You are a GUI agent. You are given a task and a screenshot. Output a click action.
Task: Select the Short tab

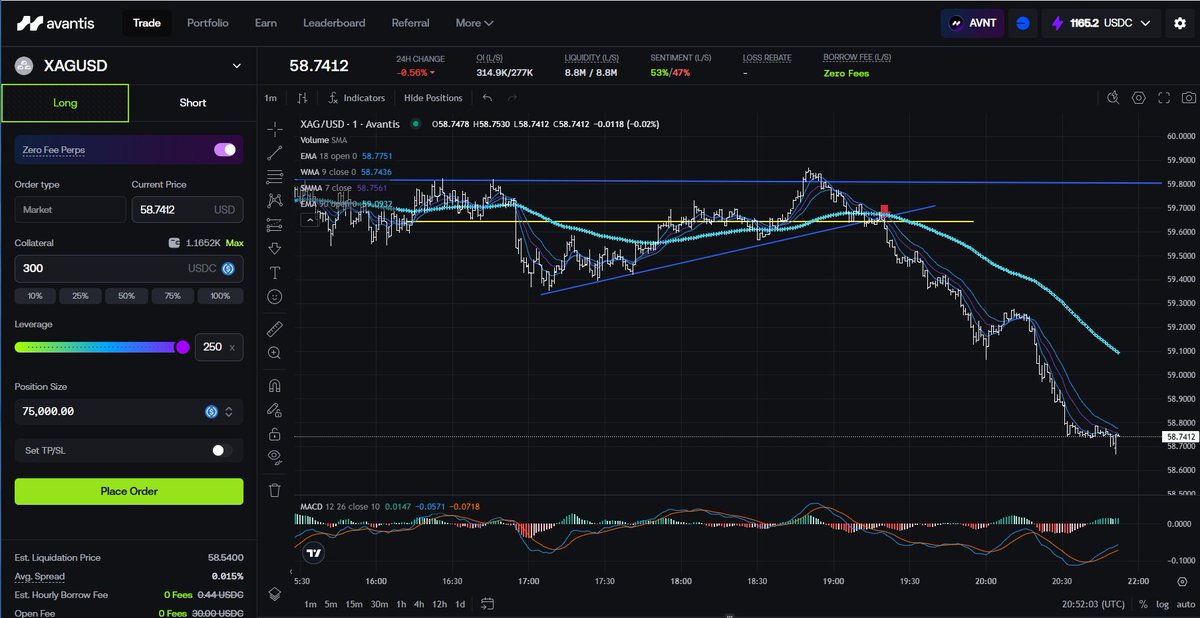click(x=192, y=103)
